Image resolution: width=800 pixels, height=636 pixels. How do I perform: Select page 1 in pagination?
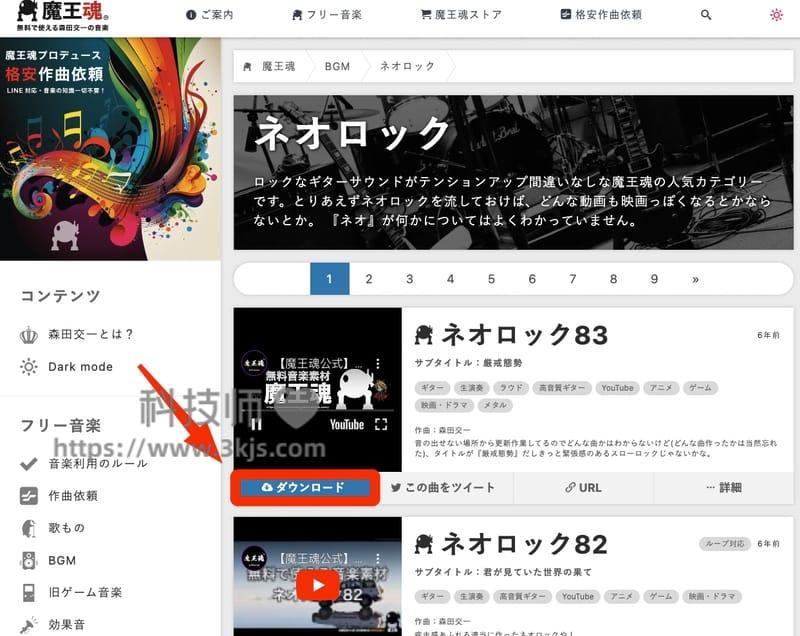330,279
